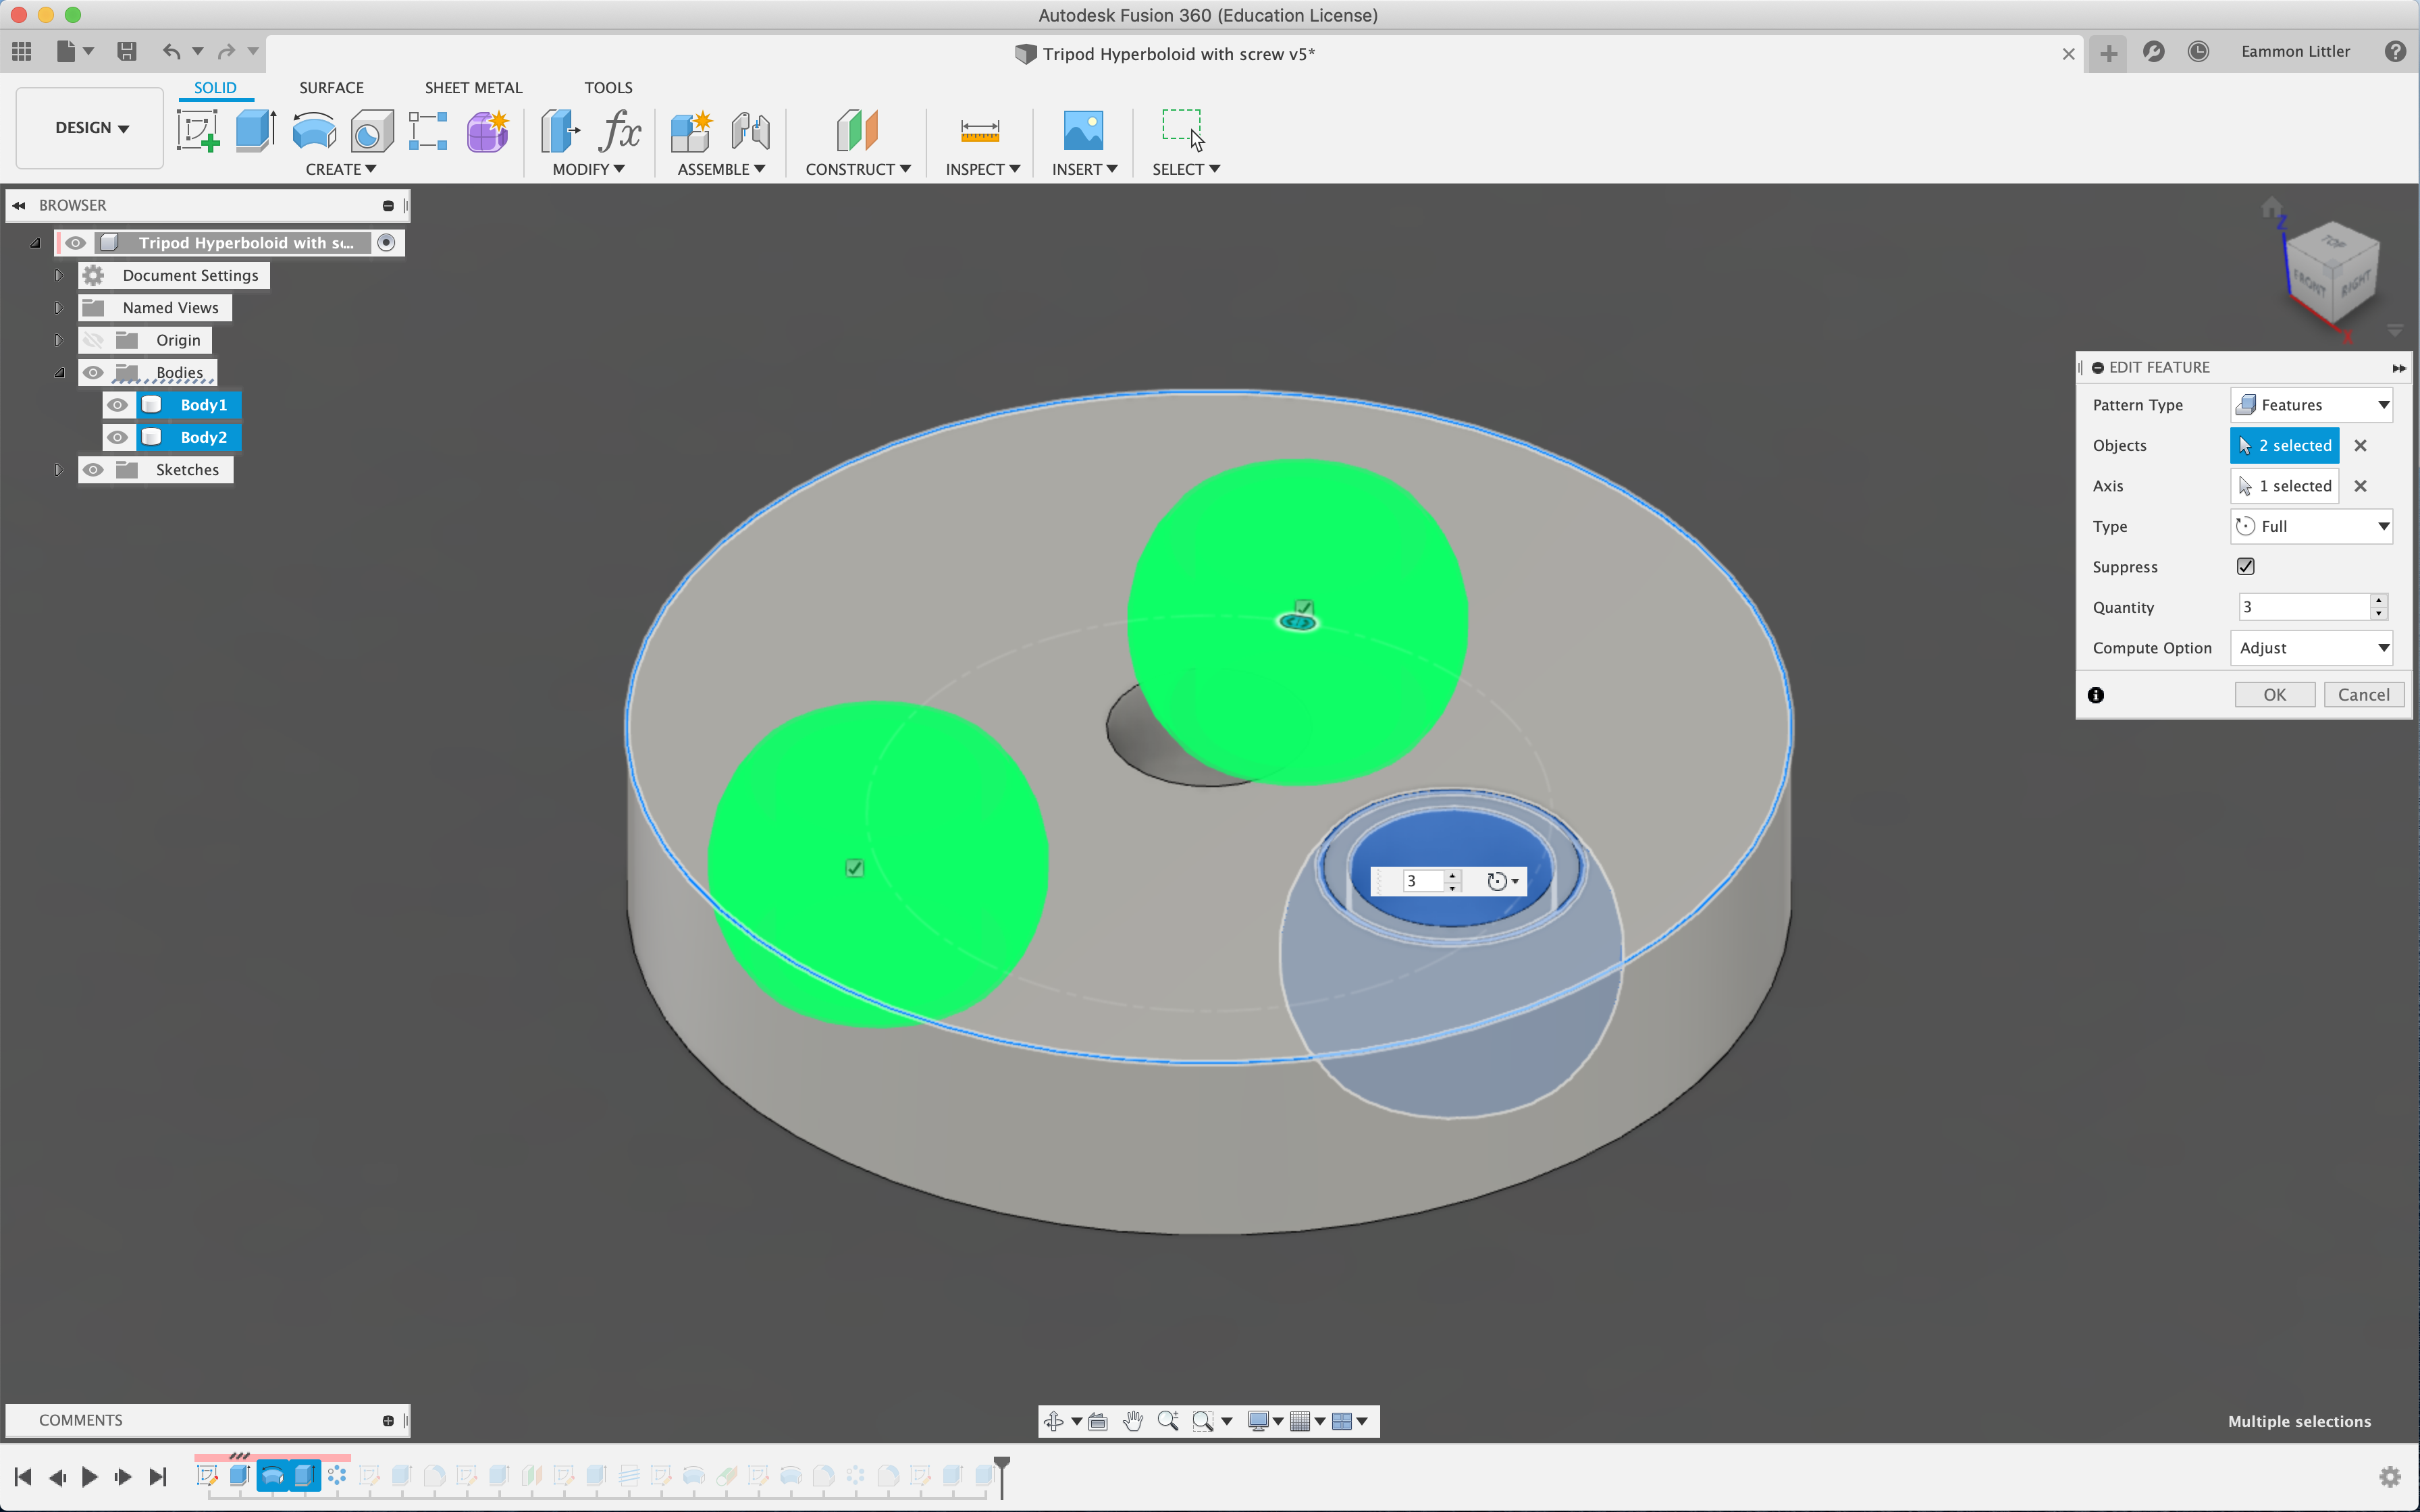Viewport: 2420px width, 1512px height.
Task: Cancel the Edit Feature dialog
Action: click(2363, 695)
